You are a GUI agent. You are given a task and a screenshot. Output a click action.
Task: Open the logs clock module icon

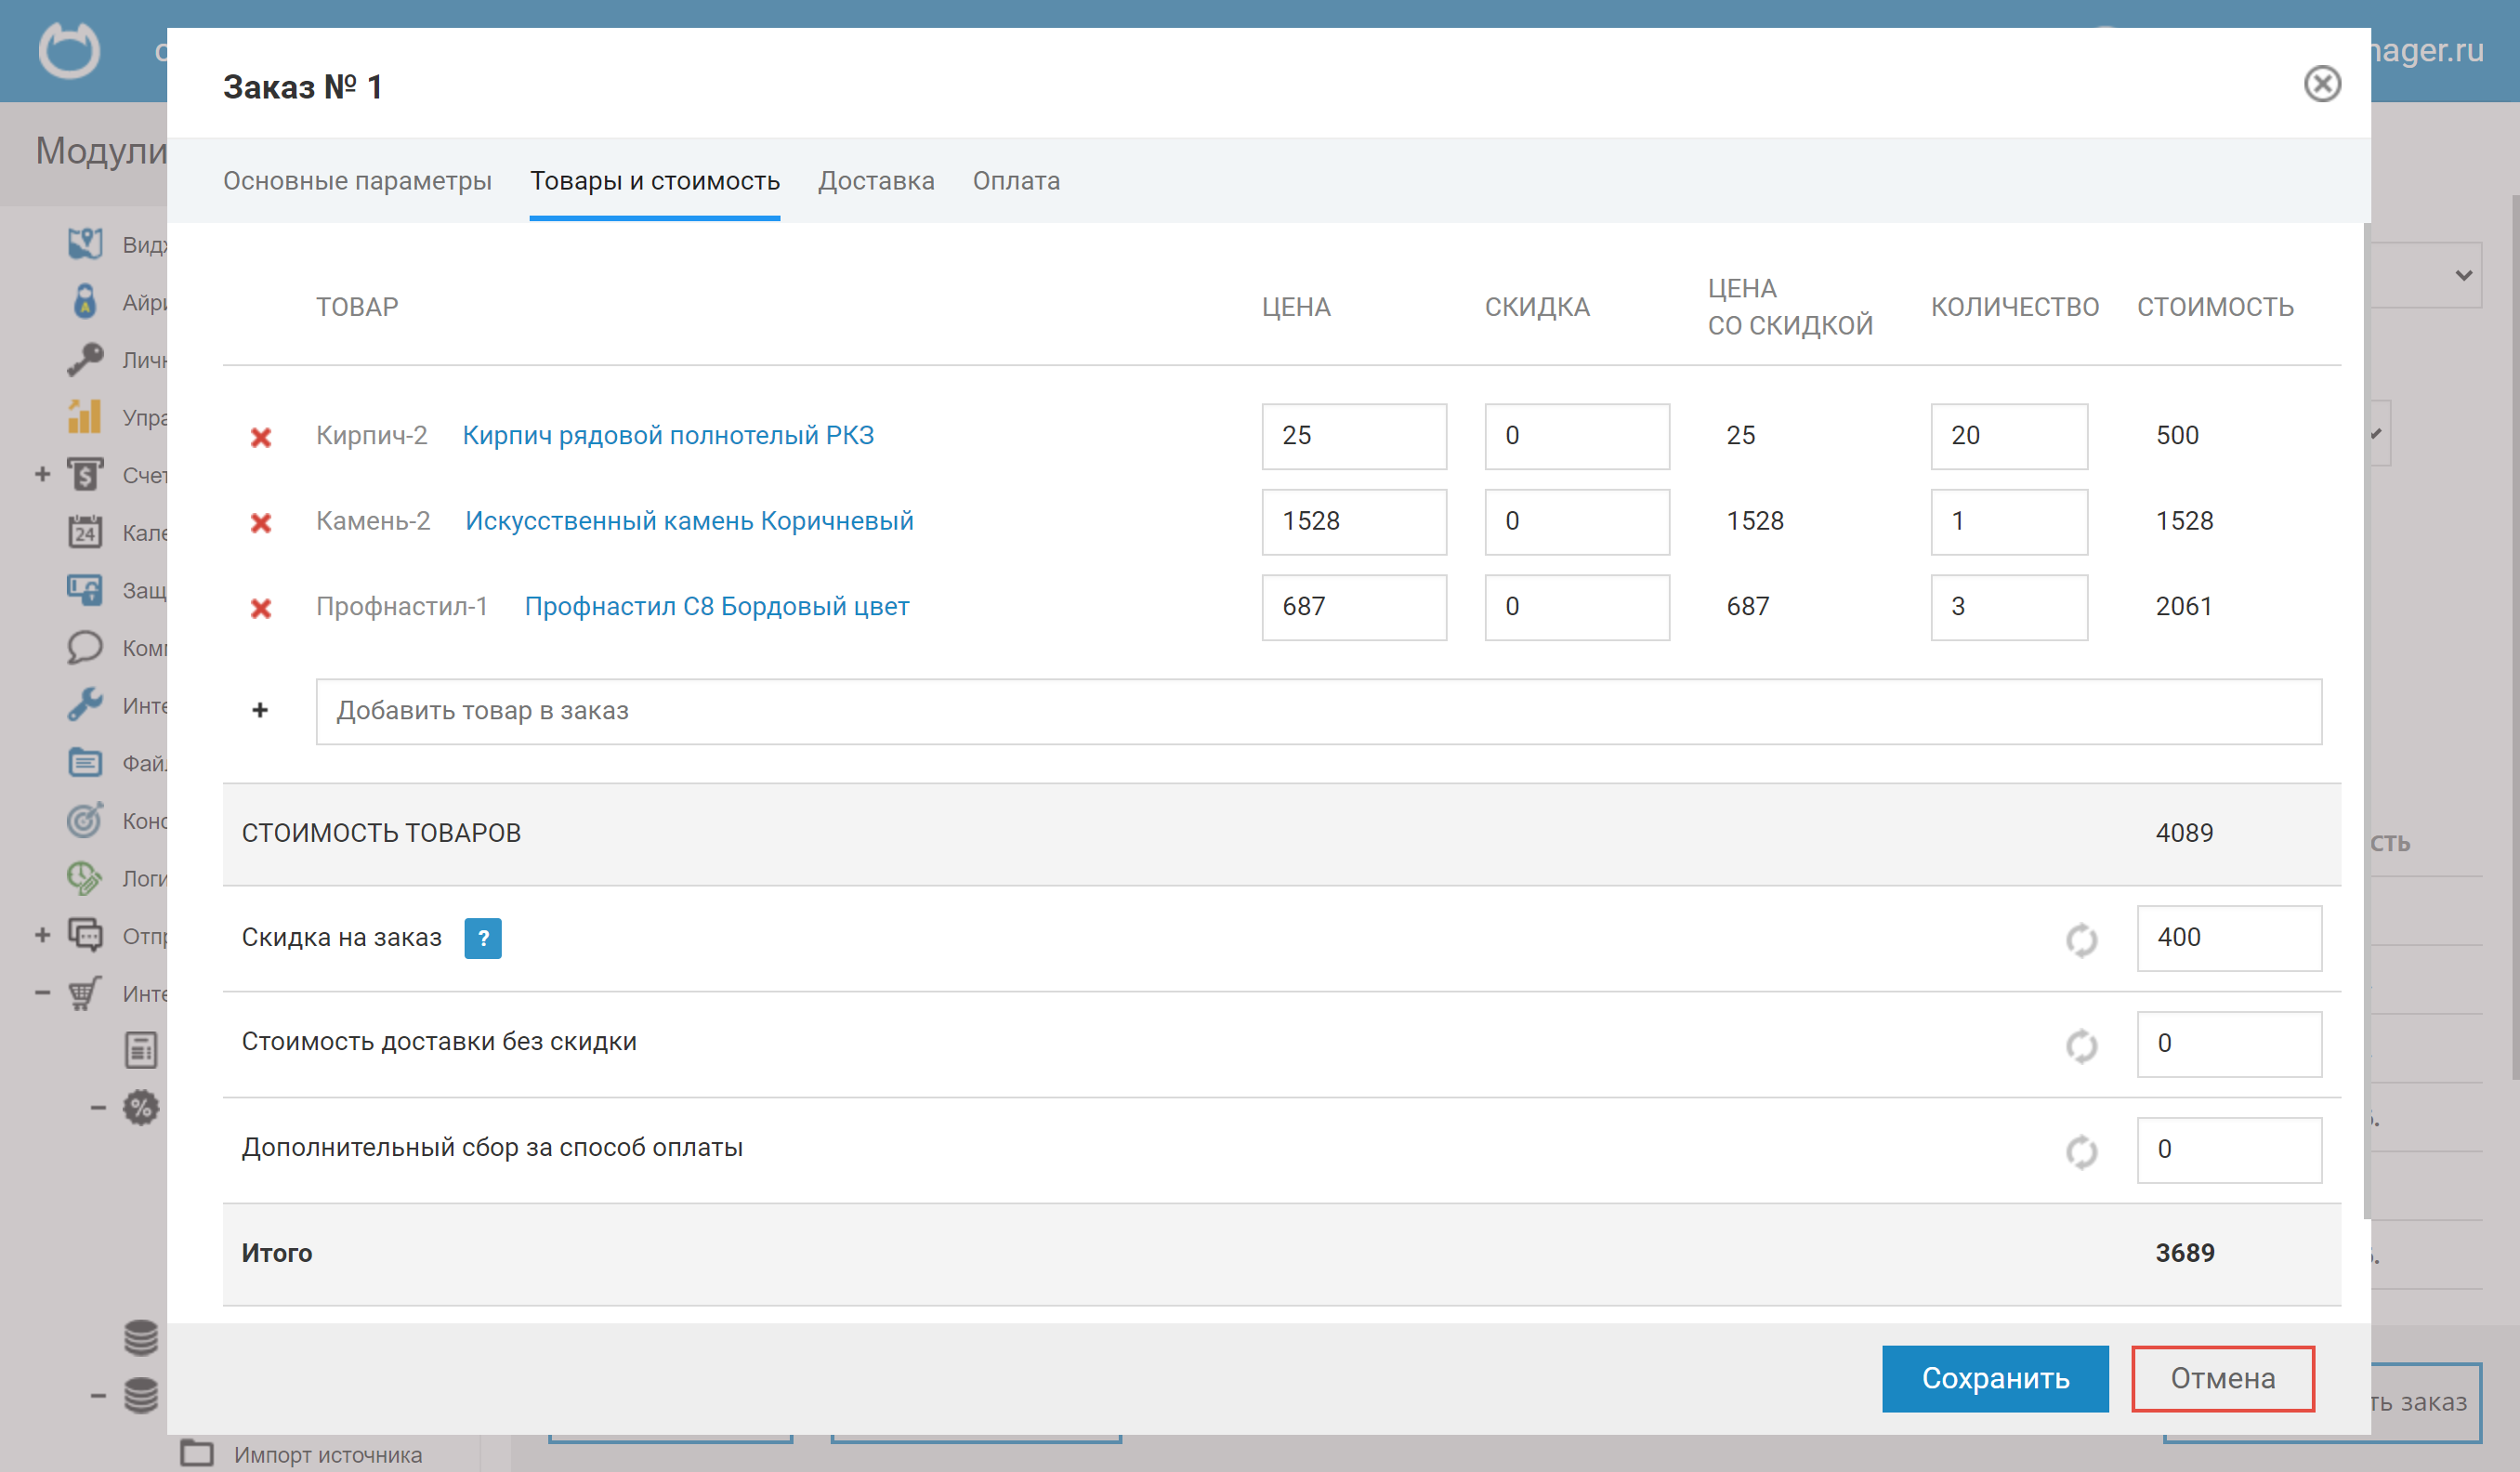(x=85, y=878)
